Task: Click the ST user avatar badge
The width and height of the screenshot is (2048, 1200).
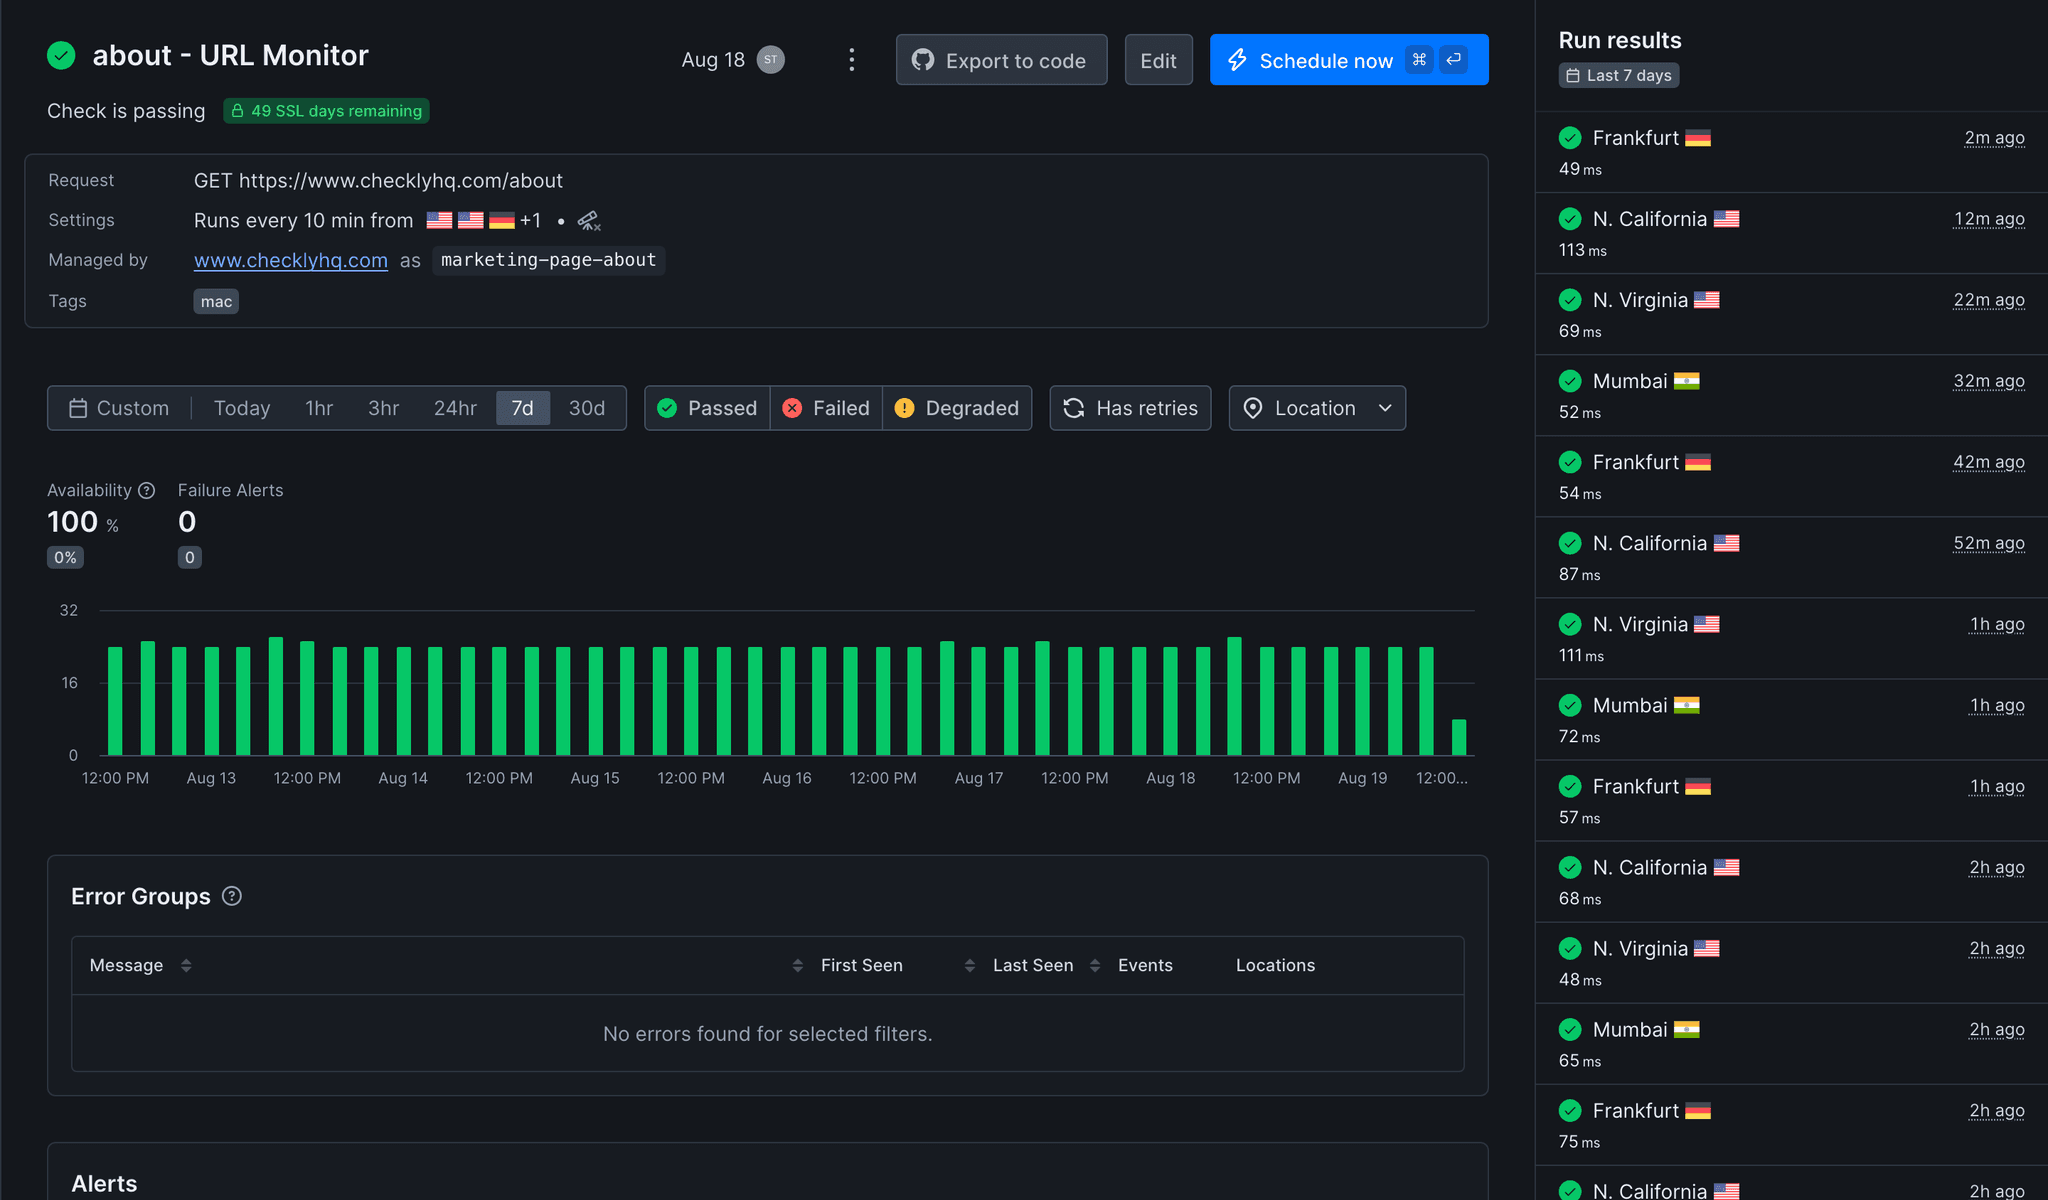Action: point(770,60)
